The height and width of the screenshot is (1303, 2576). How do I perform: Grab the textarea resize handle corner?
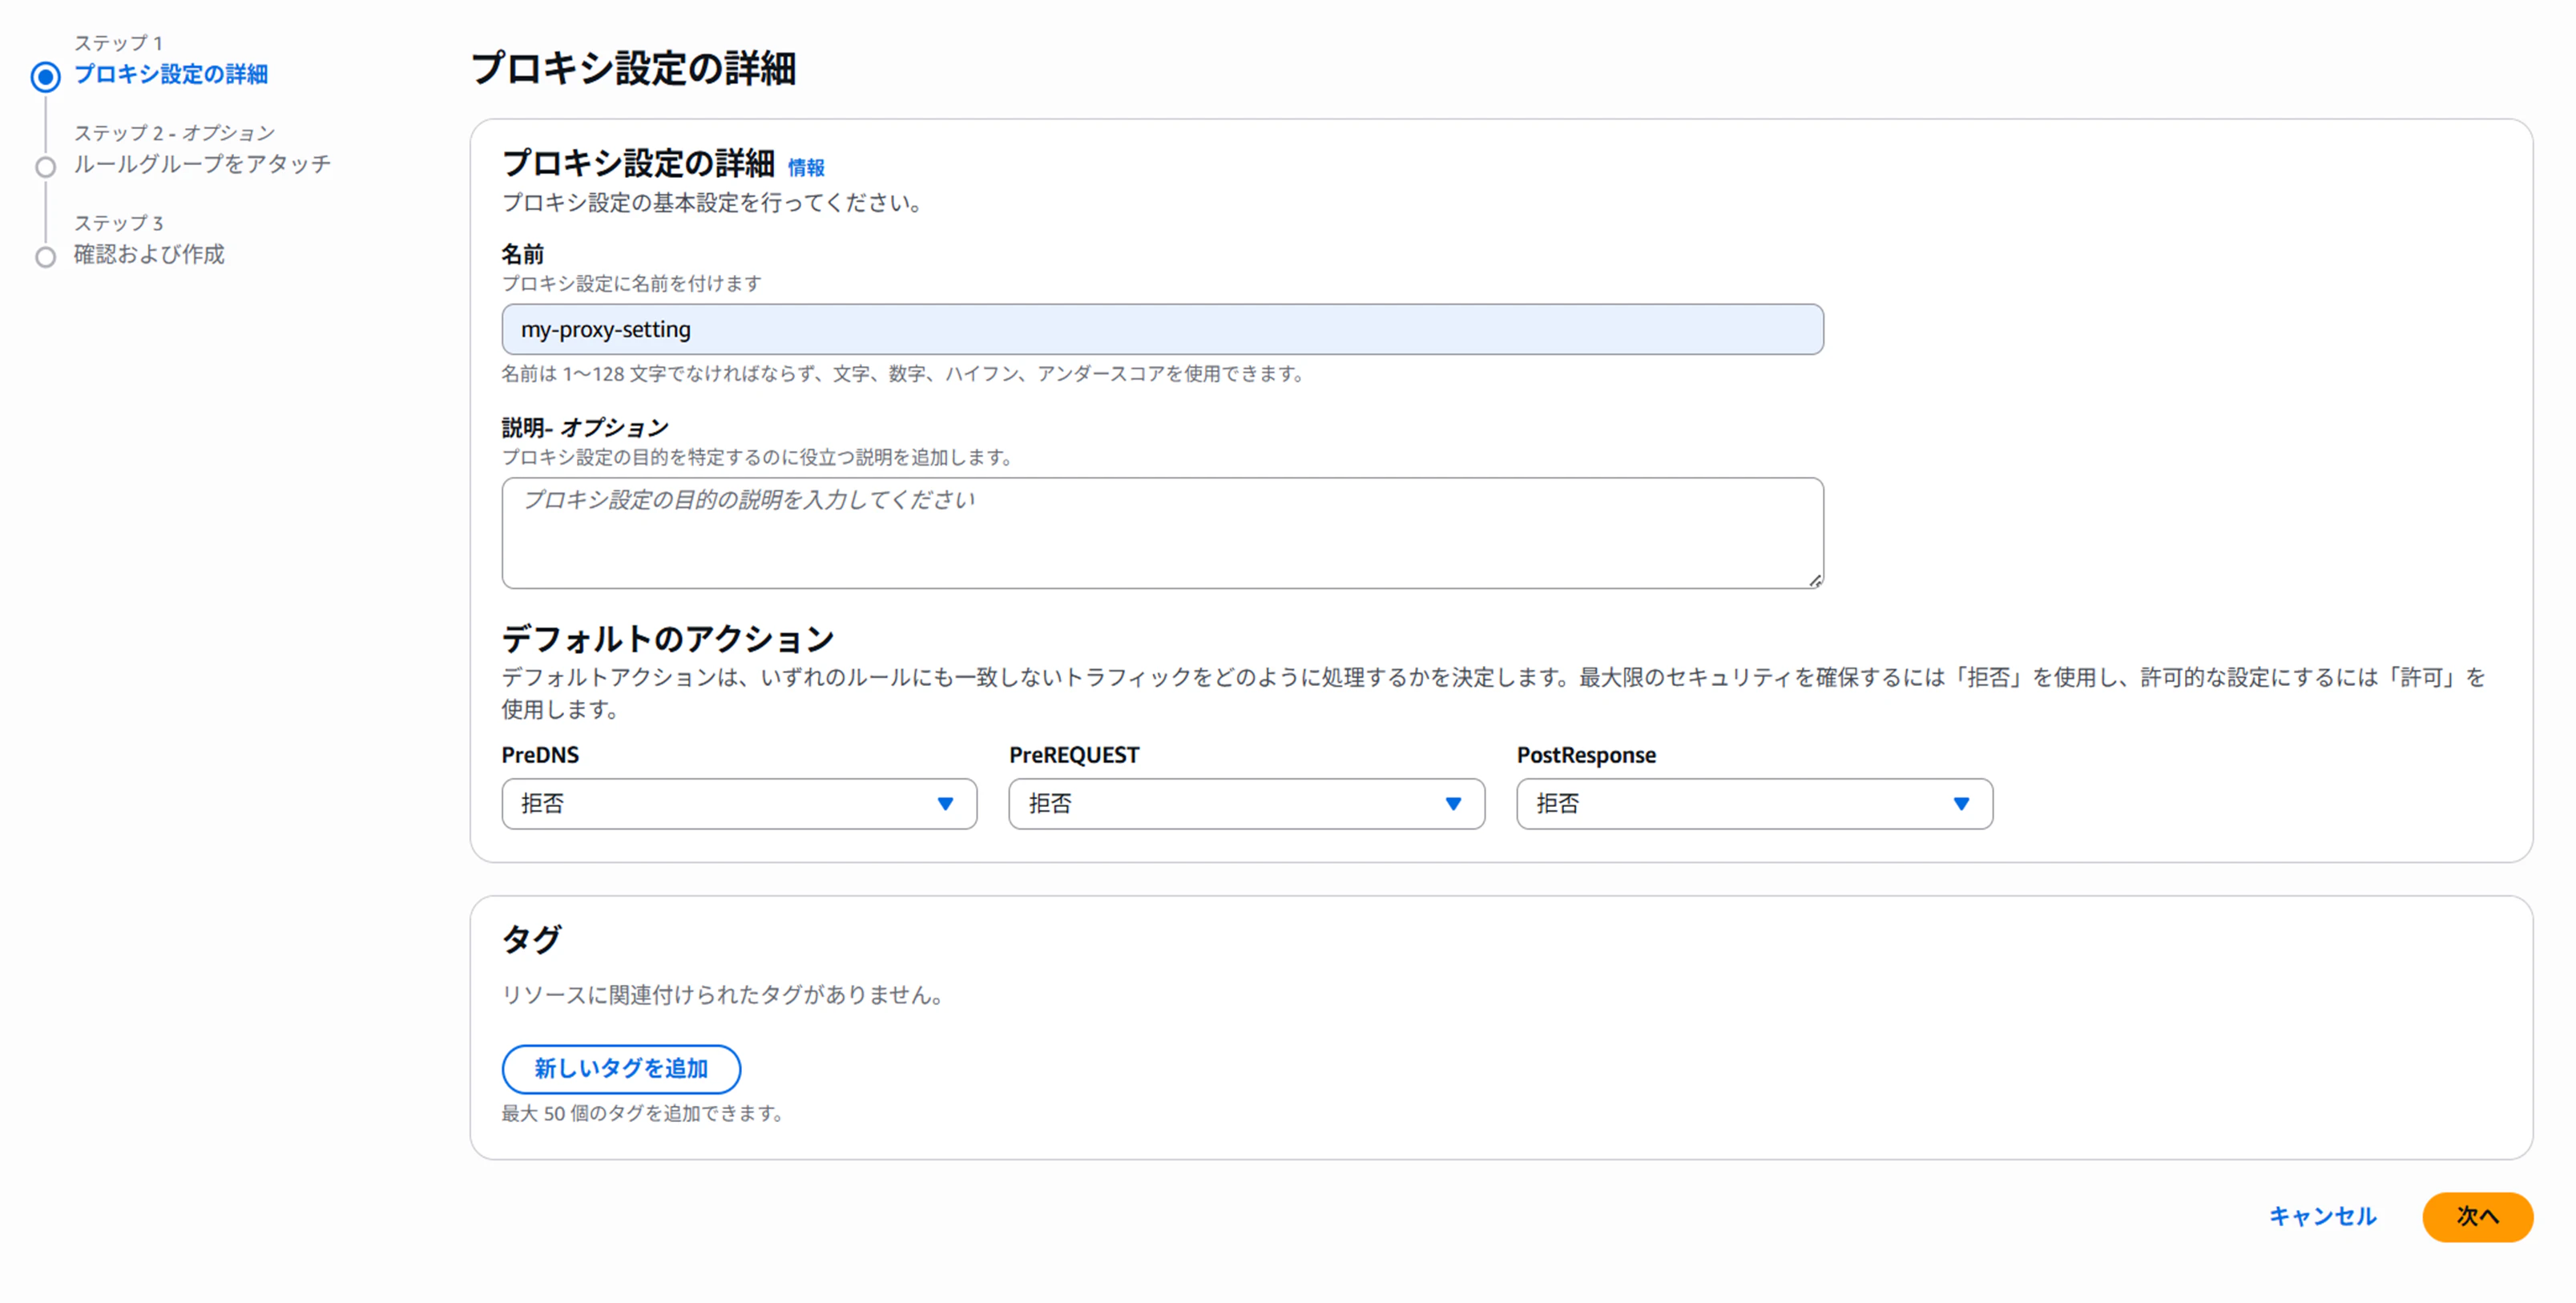click(1815, 580)
